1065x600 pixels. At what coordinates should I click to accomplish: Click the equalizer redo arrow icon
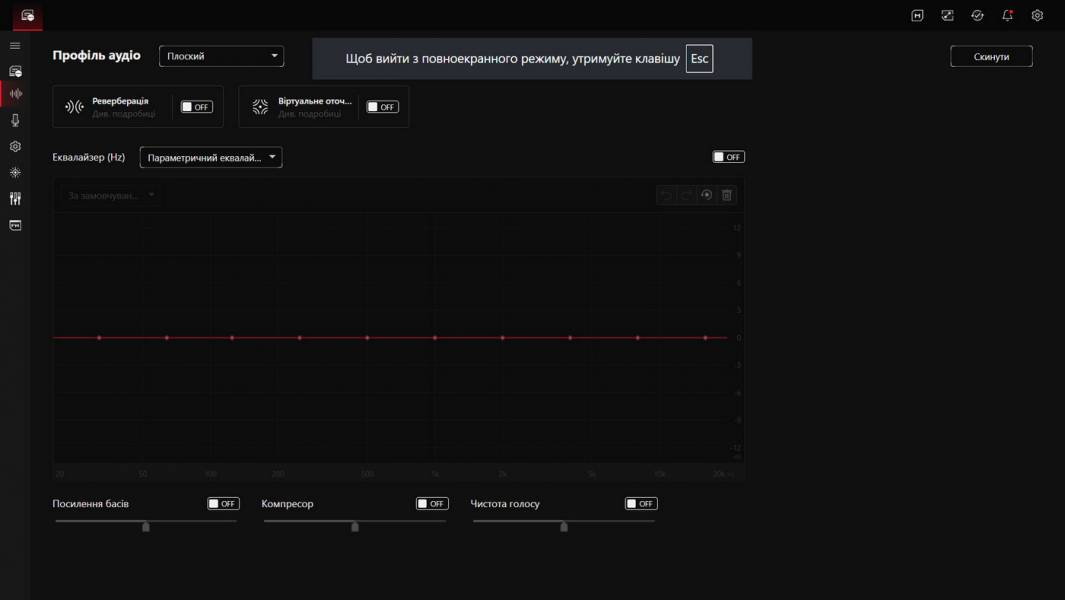(x=687, y=195)
